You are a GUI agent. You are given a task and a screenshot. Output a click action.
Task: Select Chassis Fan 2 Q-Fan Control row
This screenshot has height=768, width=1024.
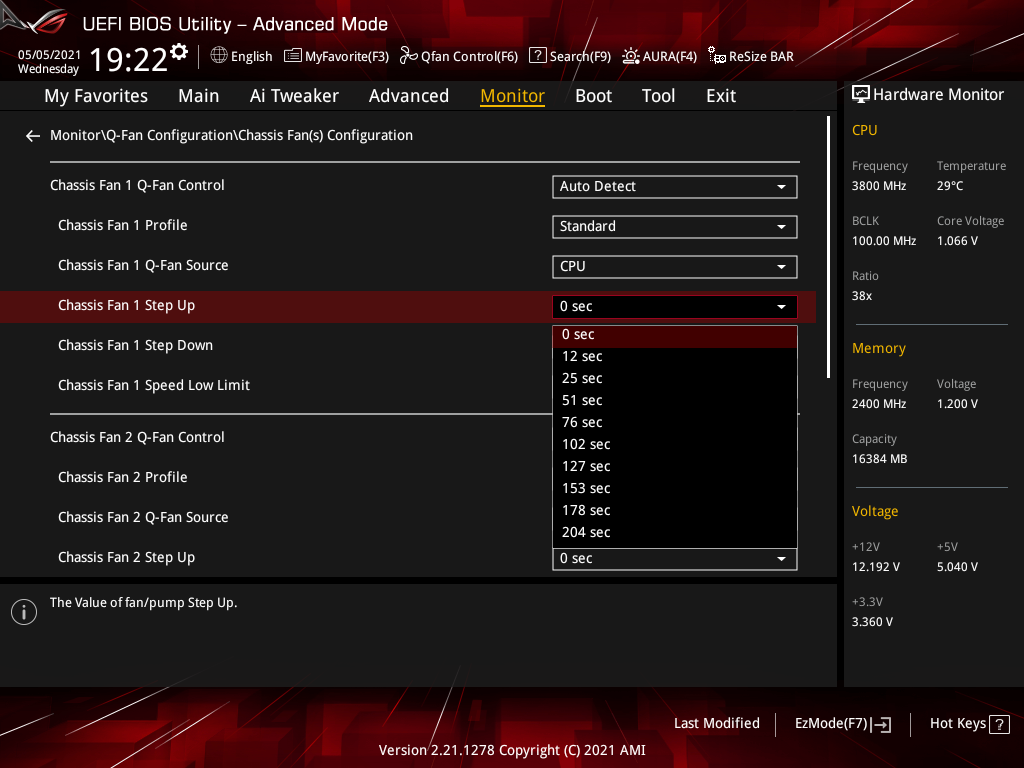(x=137, y=438)
